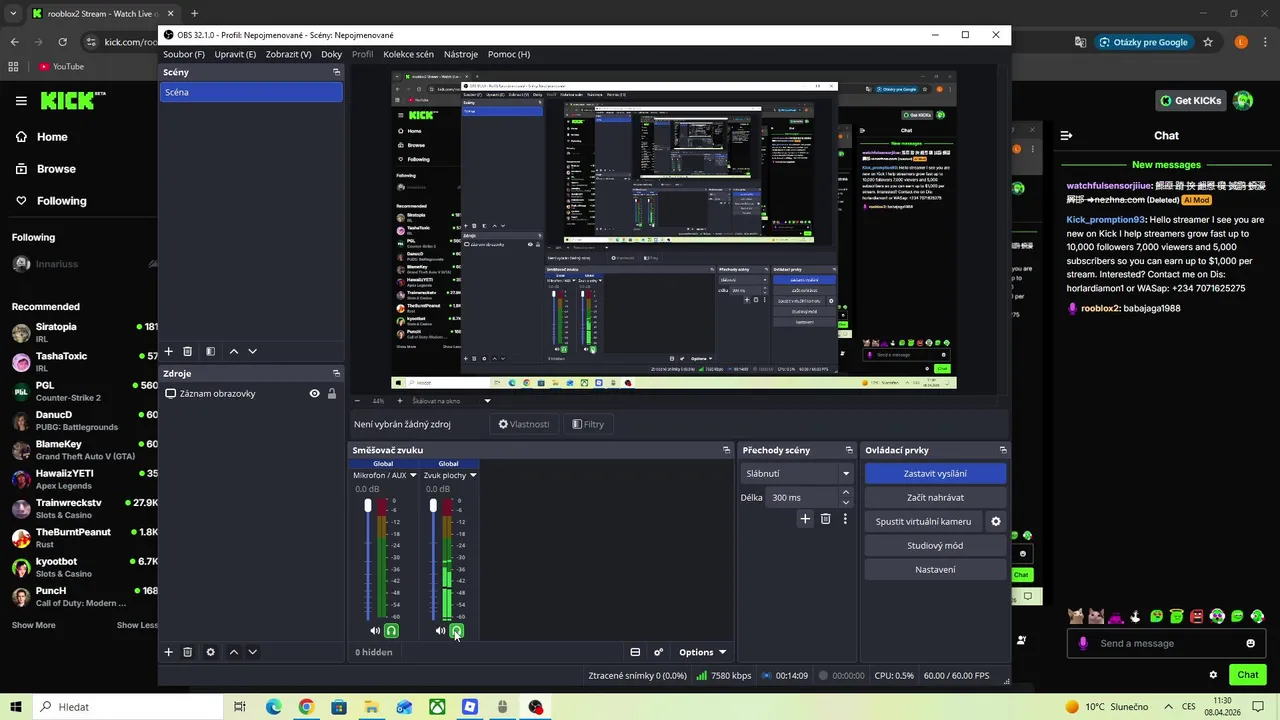Open OBS Nastavení button
1280x720 pixels.
pos(935,569)
